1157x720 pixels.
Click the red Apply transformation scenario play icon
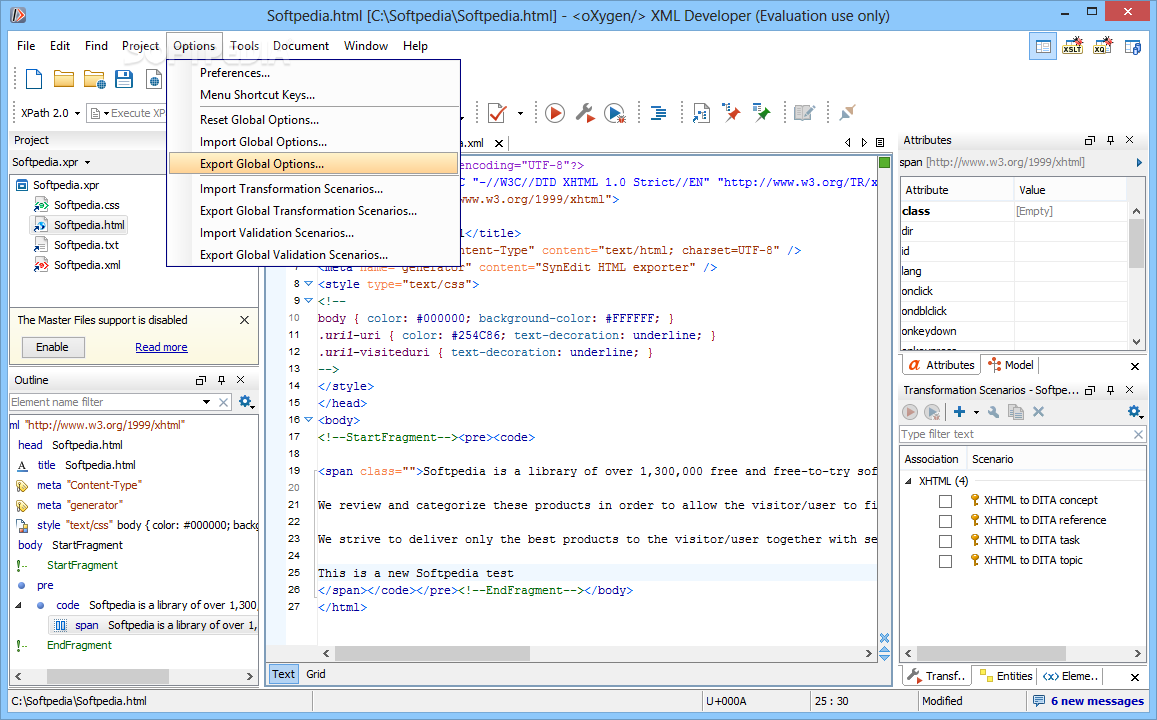[x=555, y=113]
